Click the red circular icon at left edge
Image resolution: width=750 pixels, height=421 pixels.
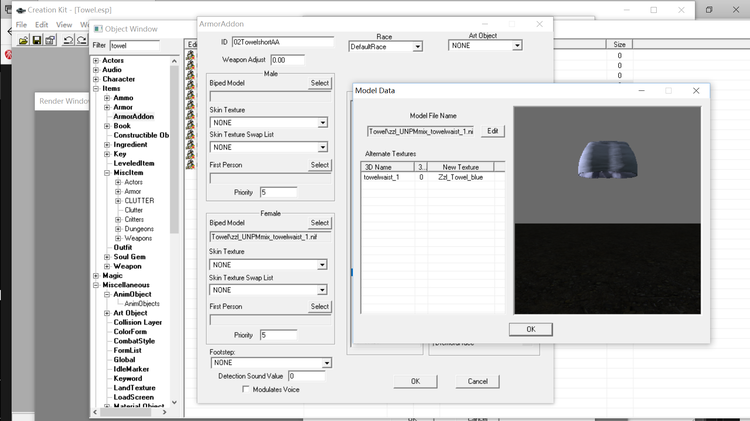click(8, 54)
